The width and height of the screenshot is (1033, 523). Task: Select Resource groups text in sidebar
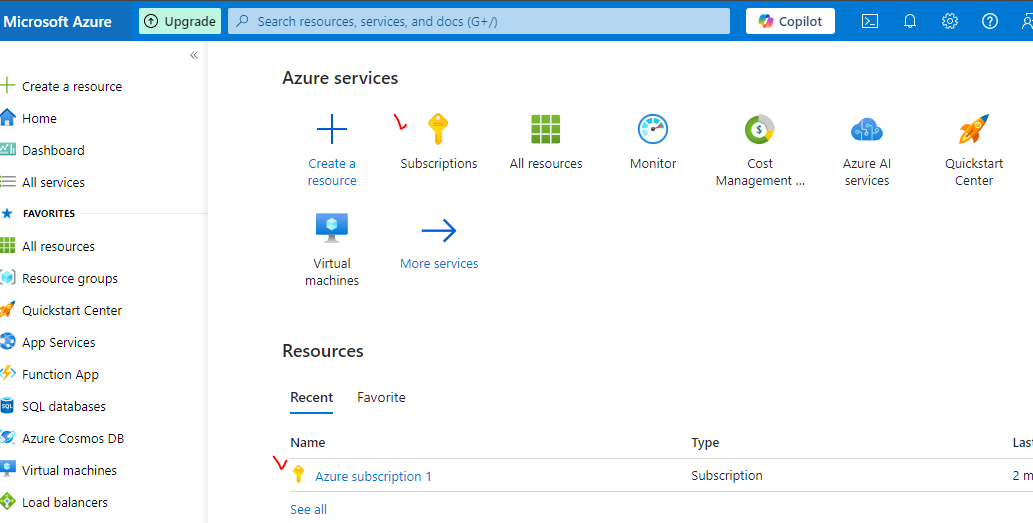tap(70, 278)
